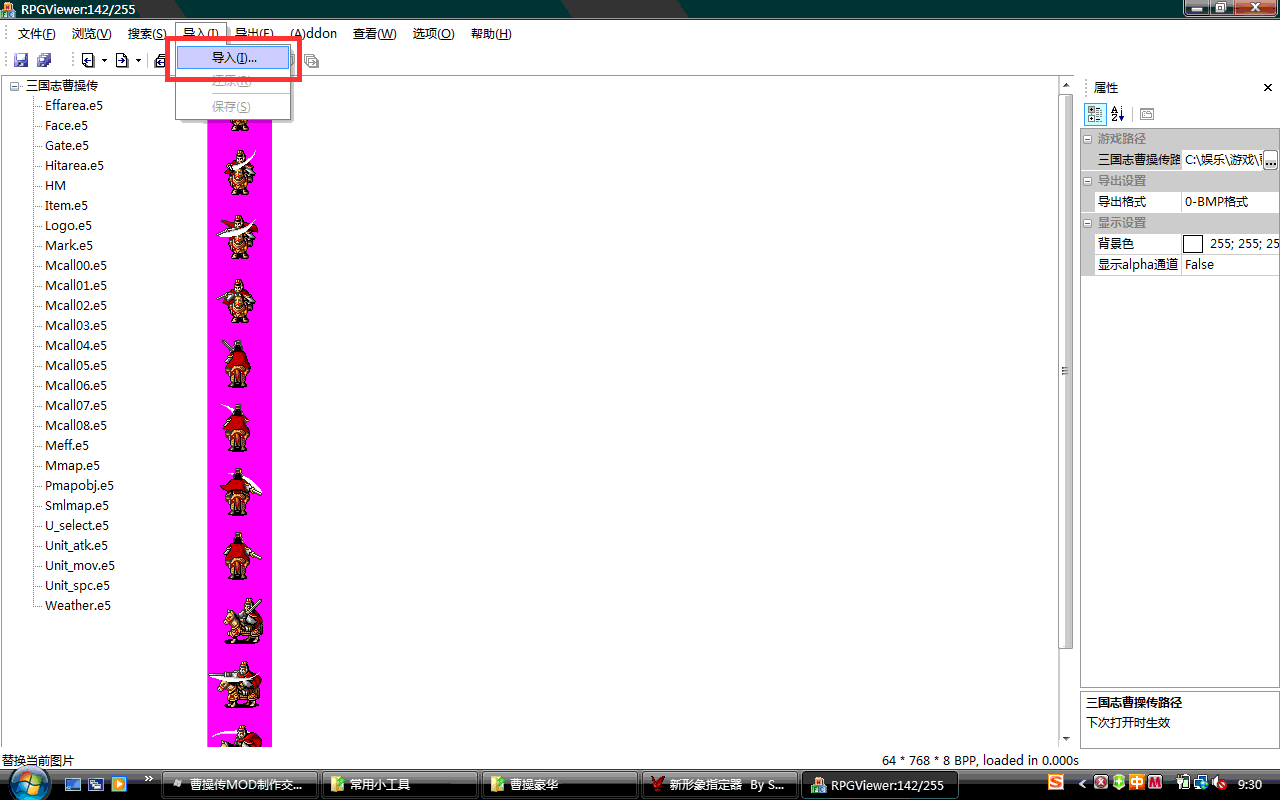
Task: Select Unit_atk.e5 in the tree
Action: point(76,545)
